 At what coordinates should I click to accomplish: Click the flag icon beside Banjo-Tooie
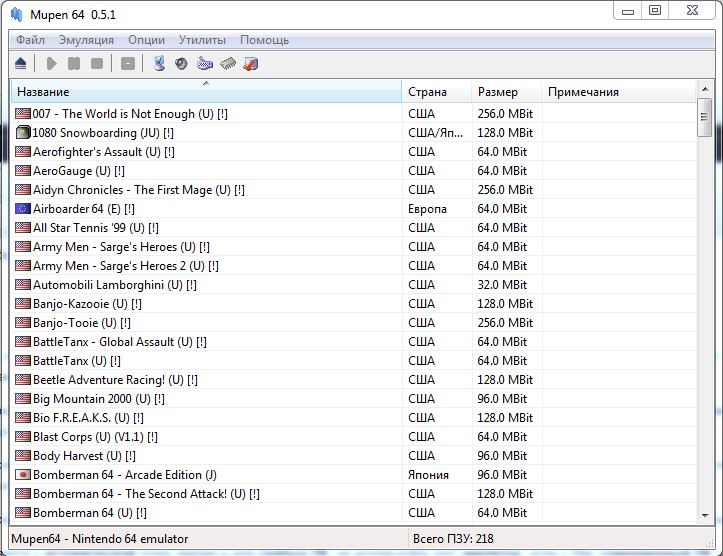23,323
